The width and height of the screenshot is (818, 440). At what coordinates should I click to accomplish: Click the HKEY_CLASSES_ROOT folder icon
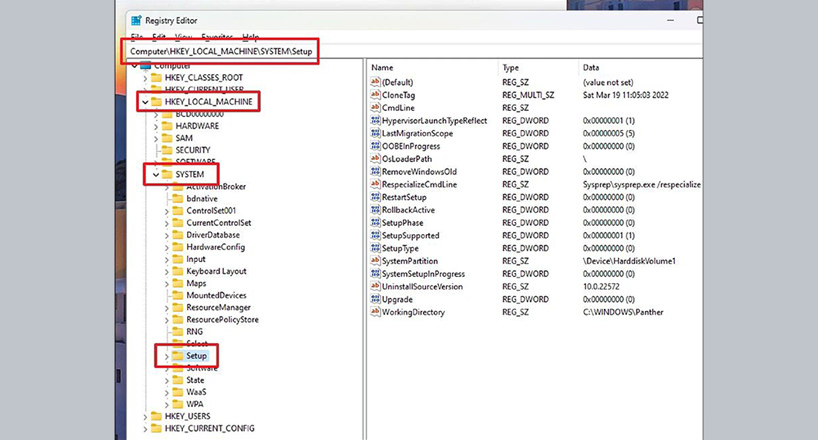click(x=156, y=77)
